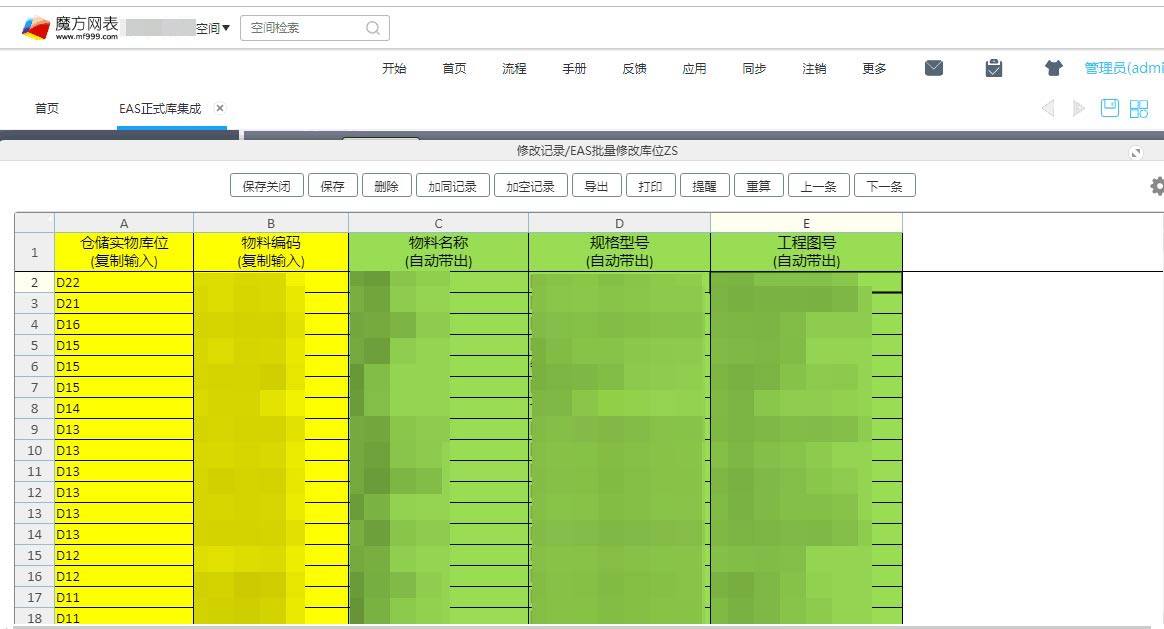Select the shirt-shaped theme icon in the header
Screen dimensions: 1164x629
(x=1054, y=67)
